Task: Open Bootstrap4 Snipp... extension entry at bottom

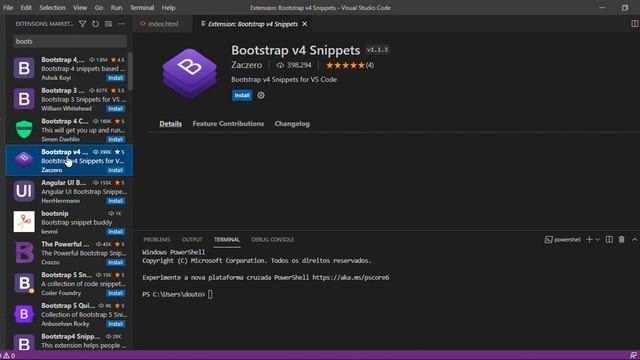Action: [69, 340]
